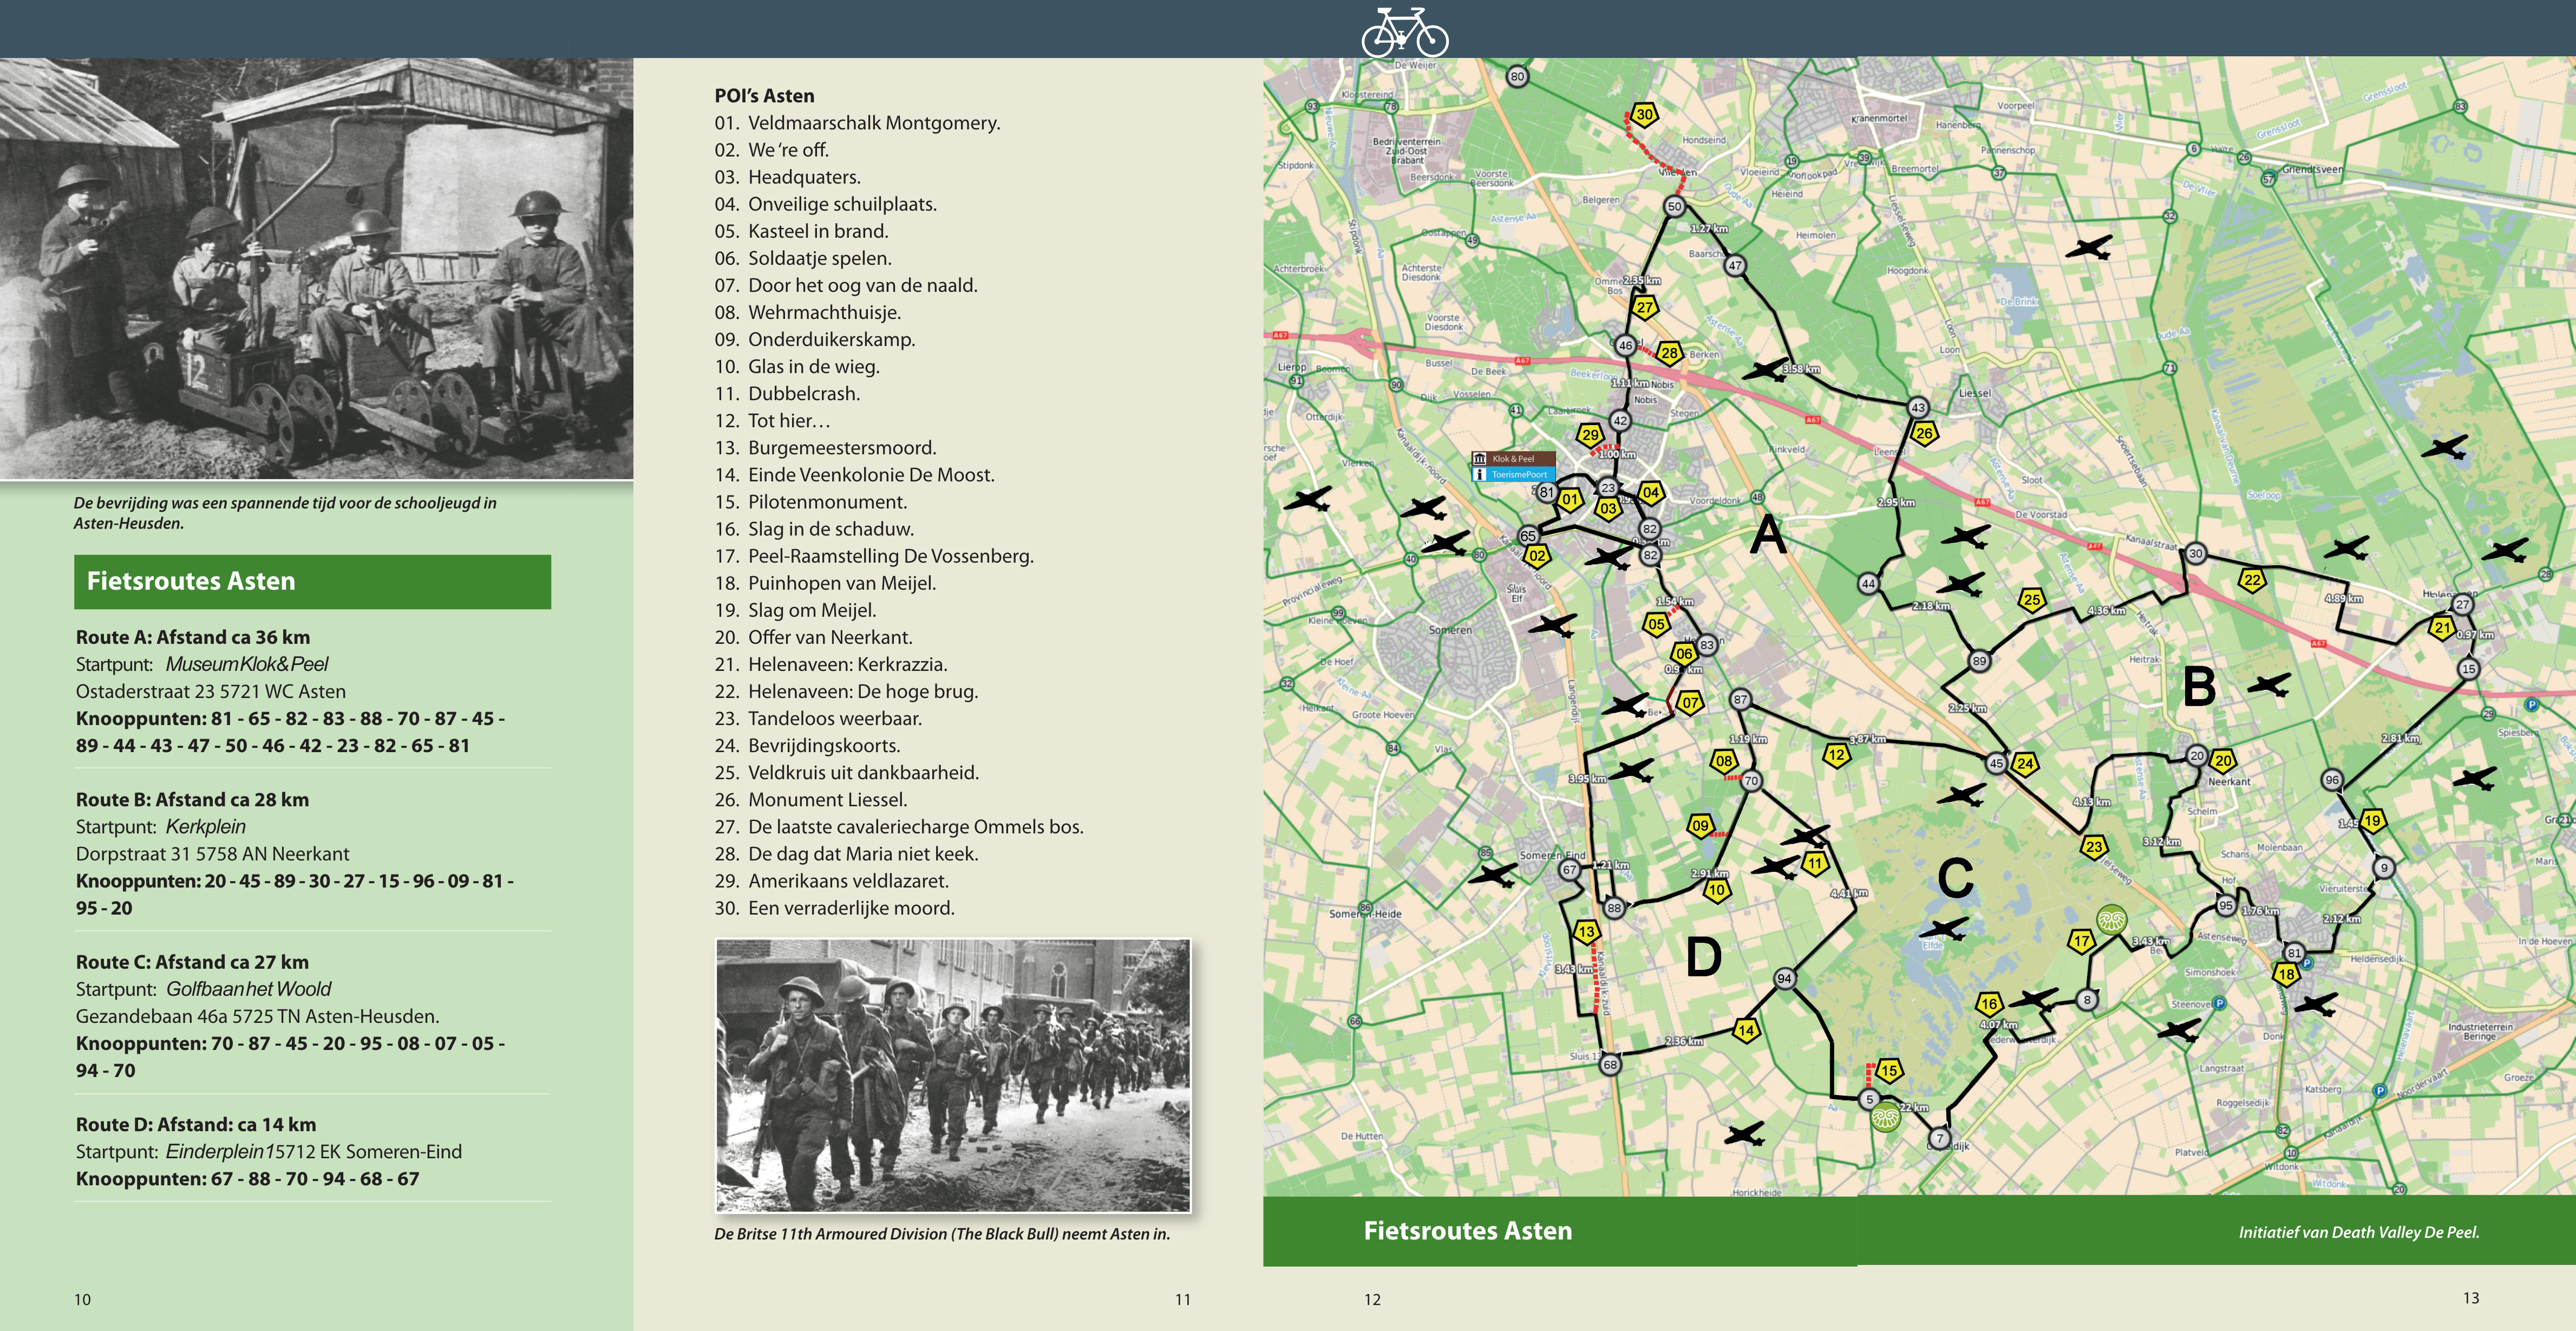Screen dimensions: 2576x1331
Task: Select yellow POI marker 21 on the map
Action: click(2442, 628)
